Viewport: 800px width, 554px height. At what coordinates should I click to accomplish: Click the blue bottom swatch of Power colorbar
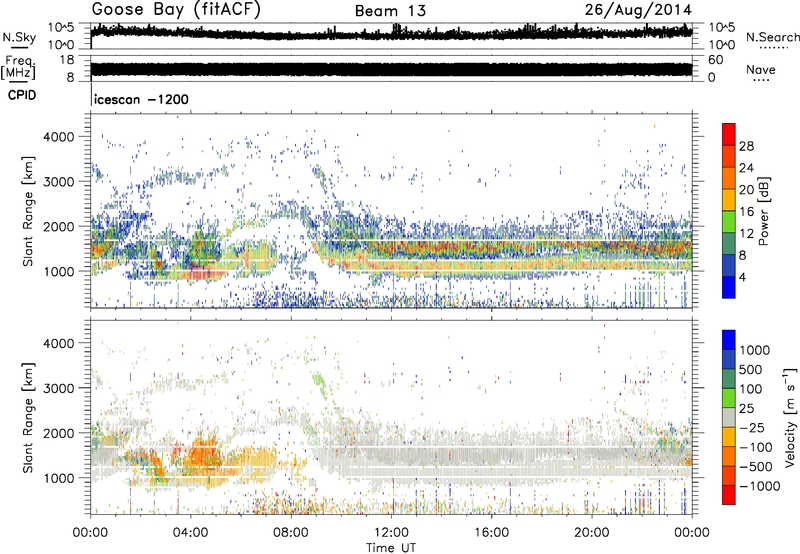pos(729,287)
